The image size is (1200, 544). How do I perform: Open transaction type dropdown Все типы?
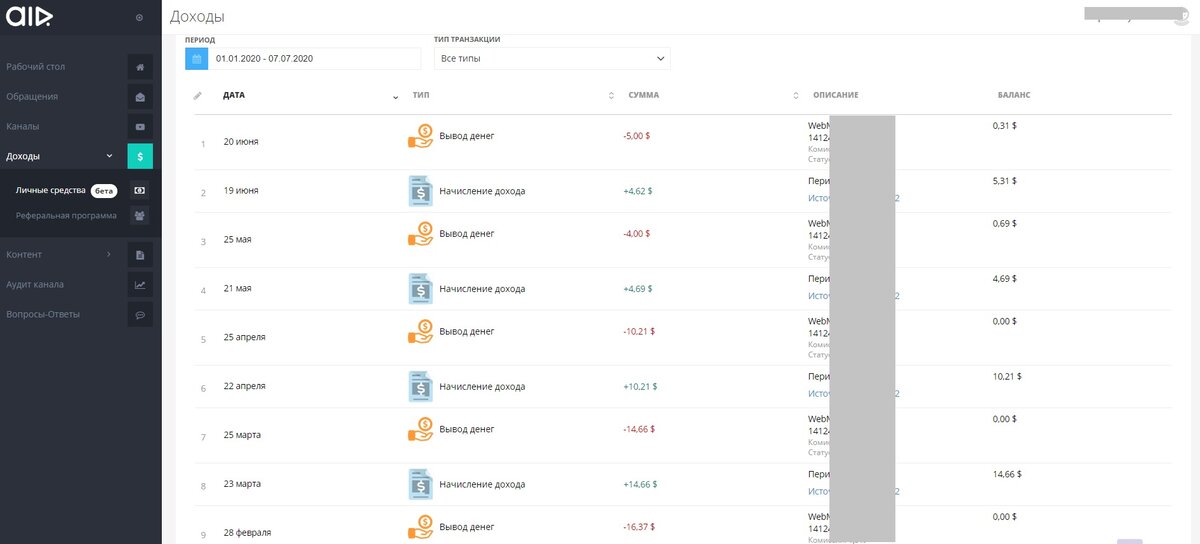point(552,59)
